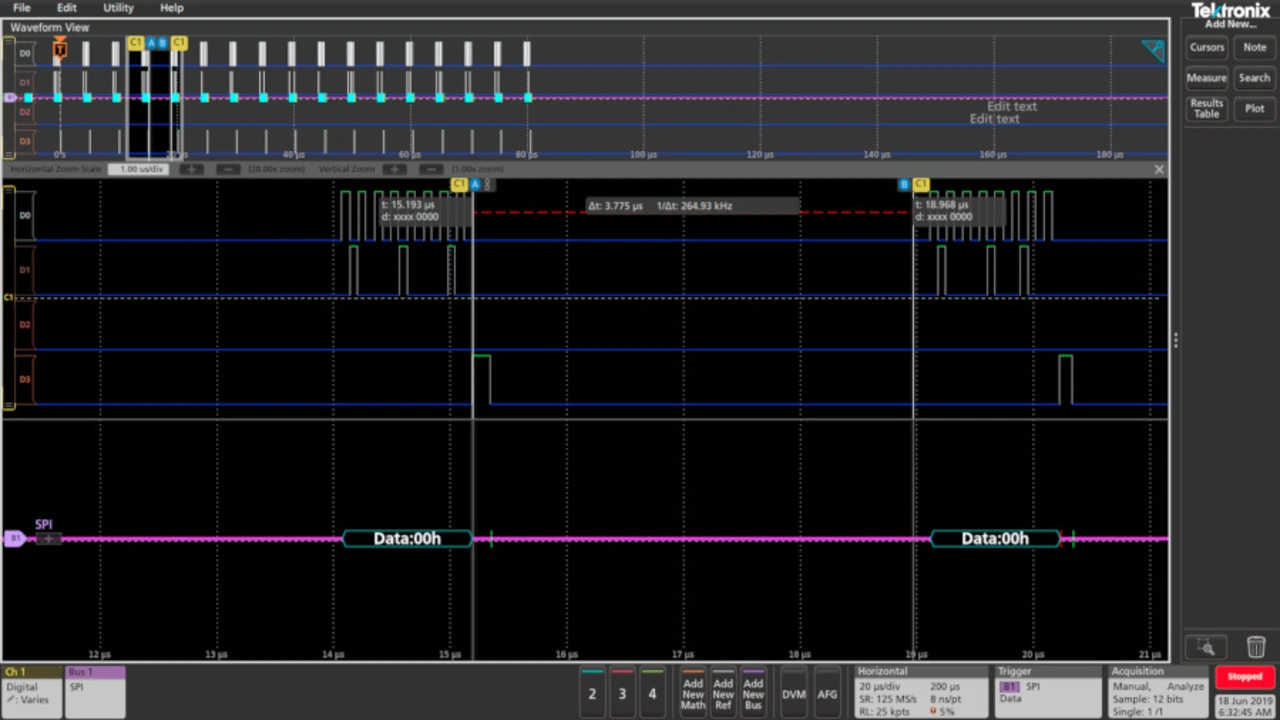
Task: Click the zoom magnifier icon
Action: pyautogui.click(x=1206, y=647)
